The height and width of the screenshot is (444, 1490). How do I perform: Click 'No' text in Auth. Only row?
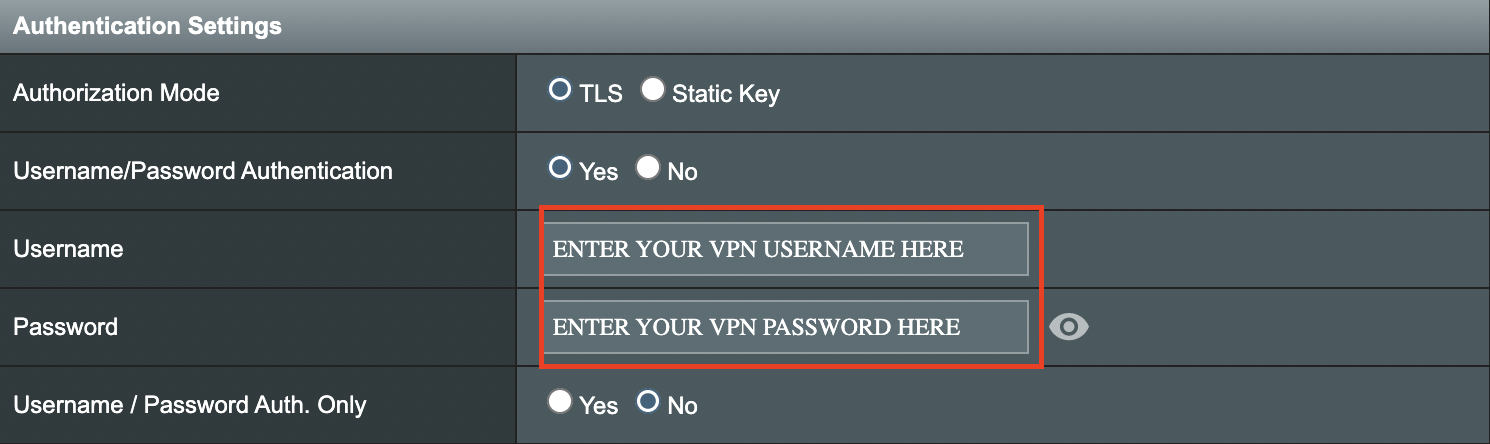pyautogui.click(x=682, y=406)
